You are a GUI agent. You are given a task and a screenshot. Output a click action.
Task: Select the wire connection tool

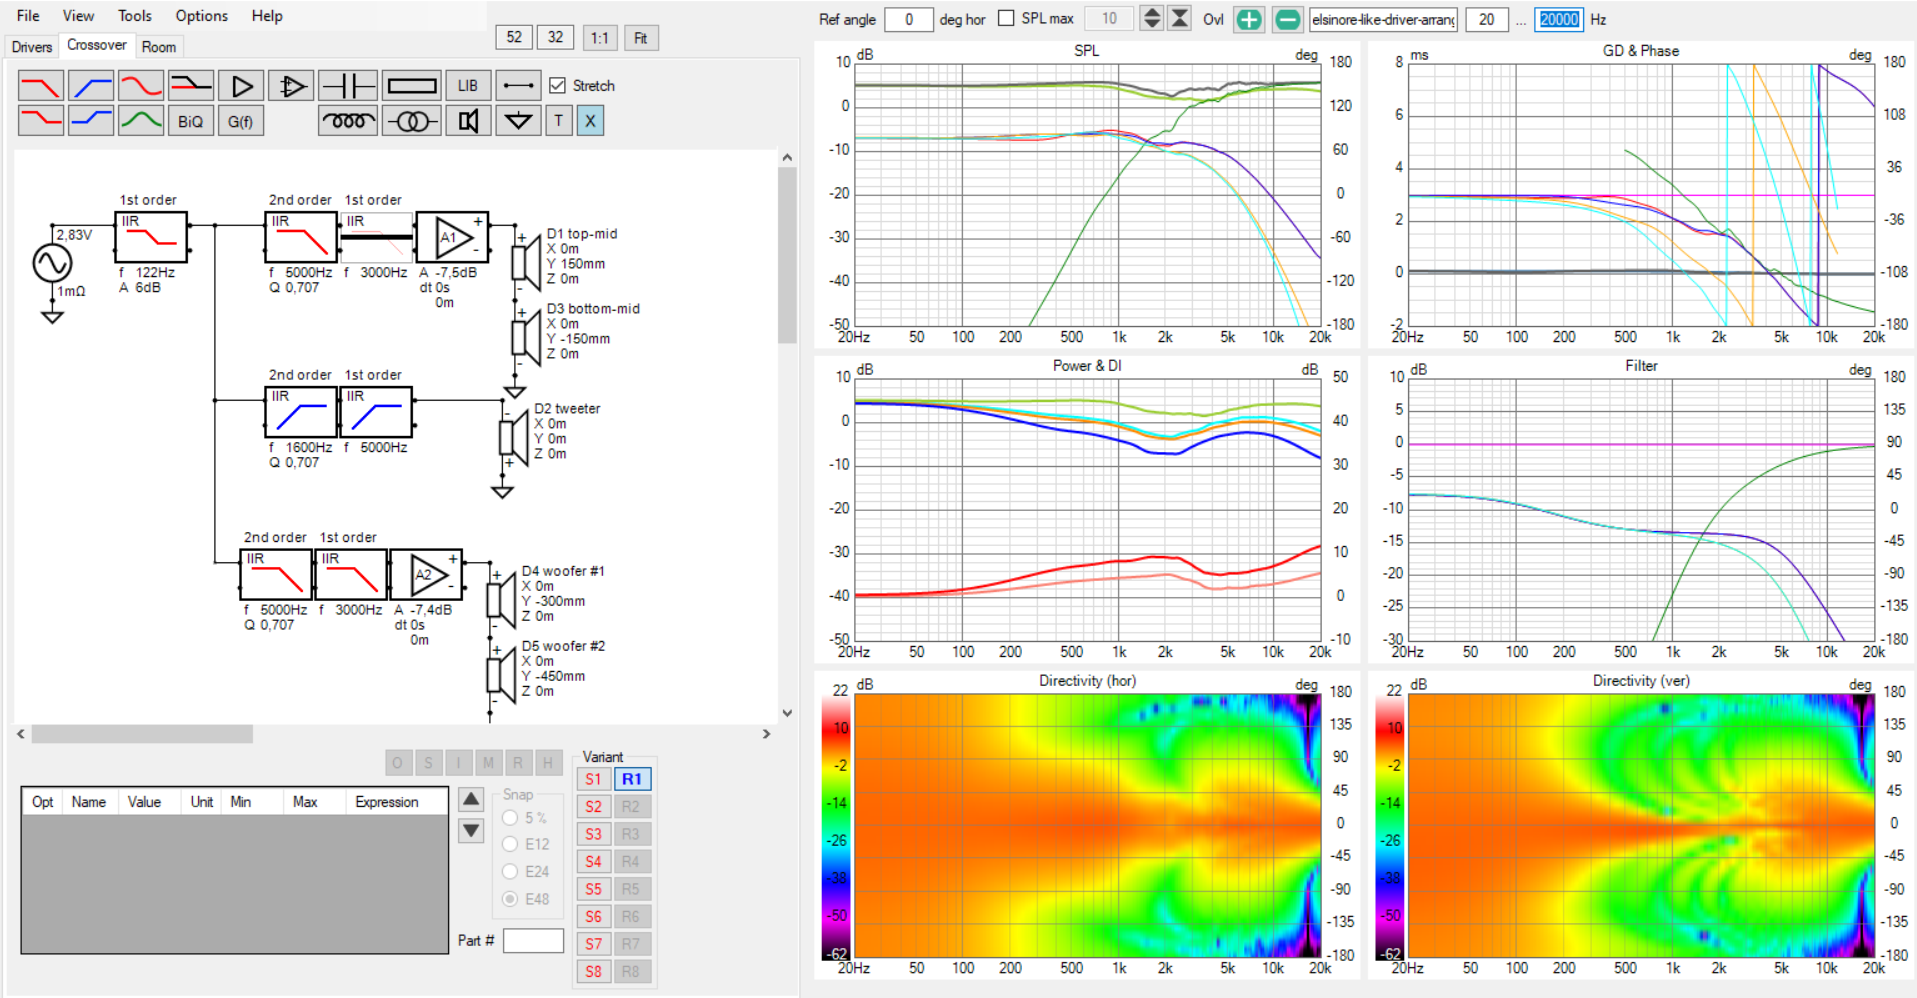point(518,86)
